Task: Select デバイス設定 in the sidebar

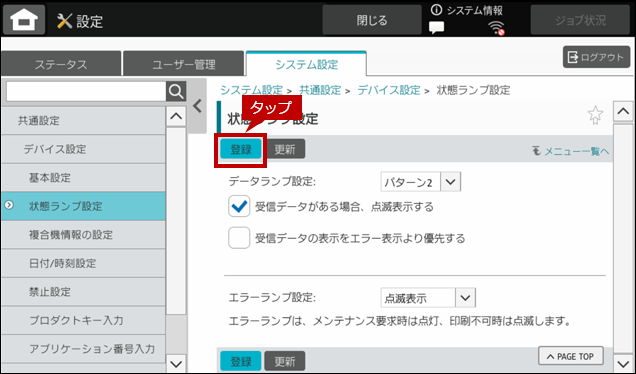Action: tap(83, 149)
